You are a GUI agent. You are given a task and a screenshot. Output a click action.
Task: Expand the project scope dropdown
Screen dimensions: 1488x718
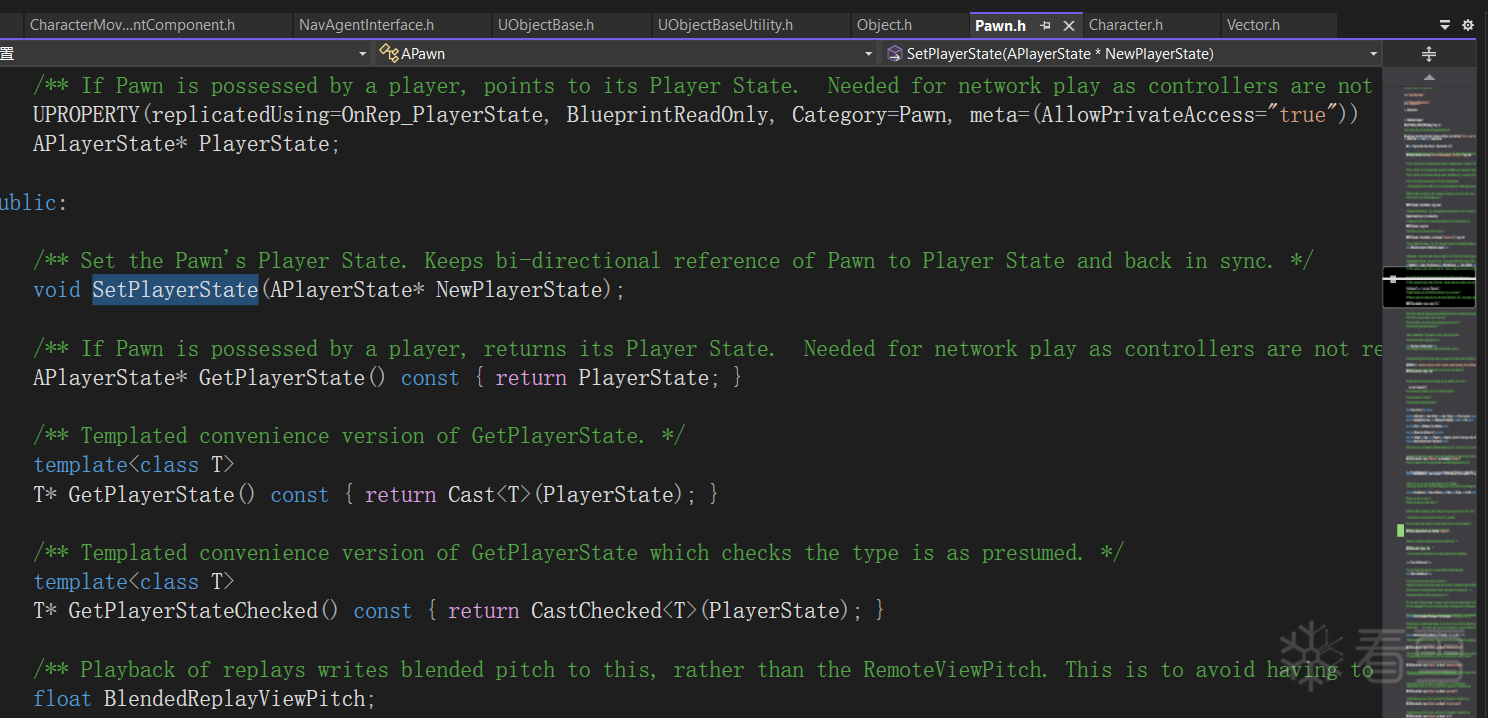click(362, 54)
